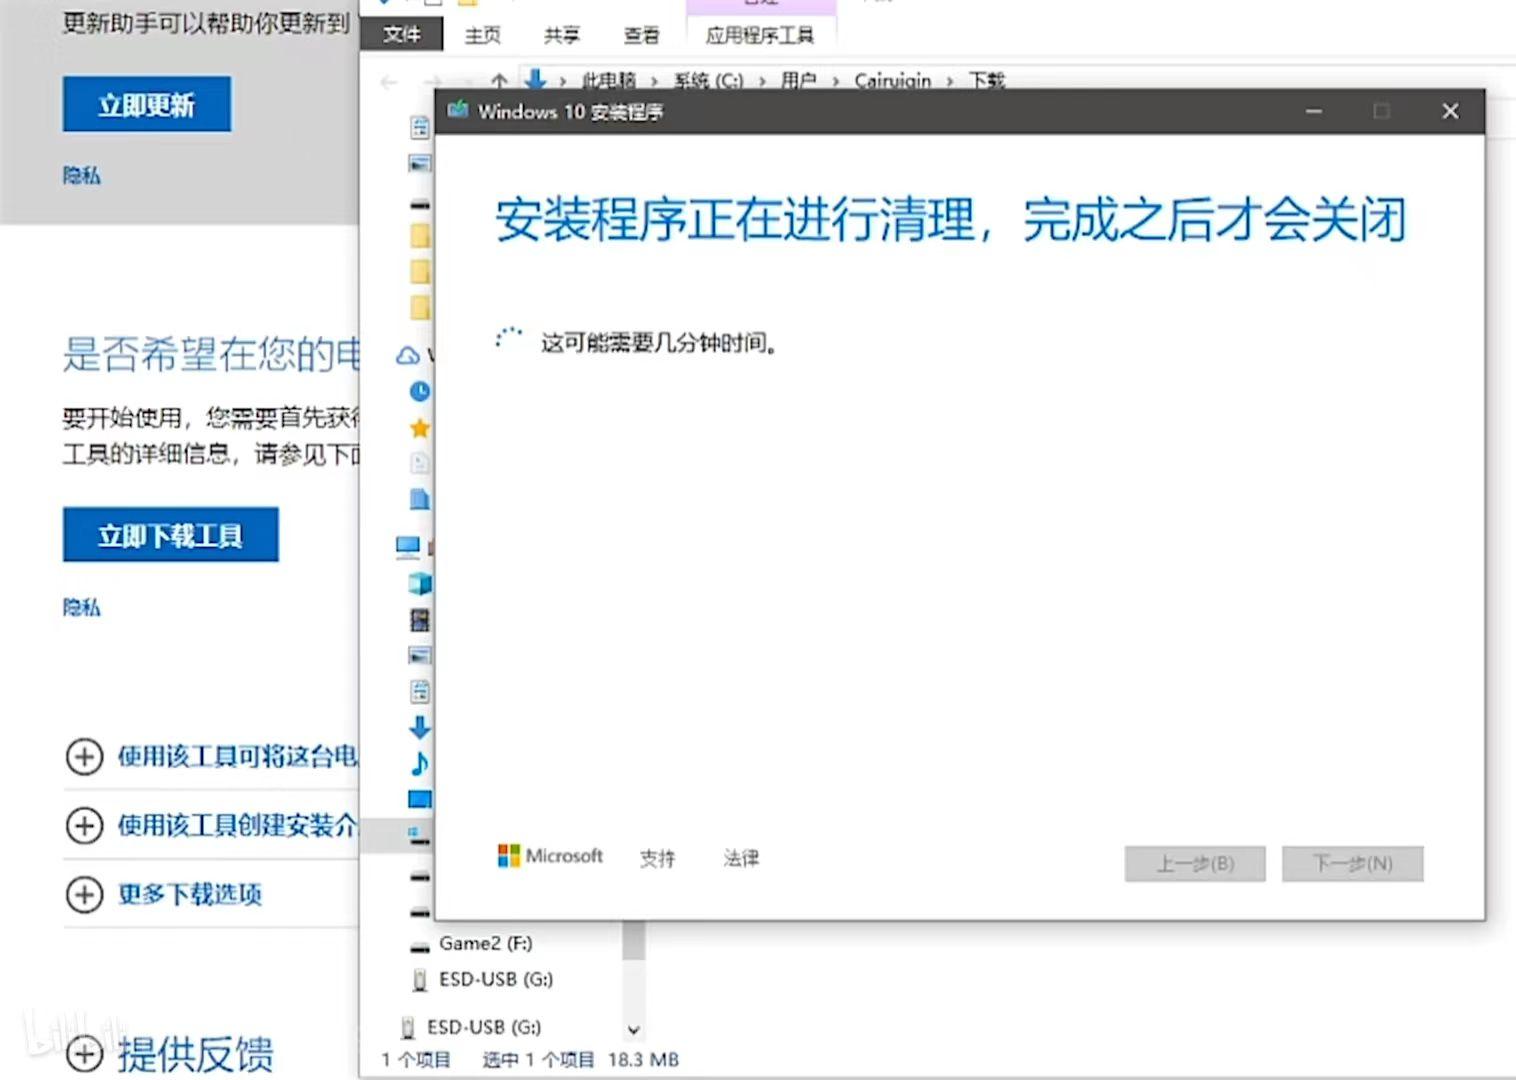This screenshot has height=1080, width=1516.
Task: Select the yellow star favorites icon in sidebar
Action: [x=420, y=428]
